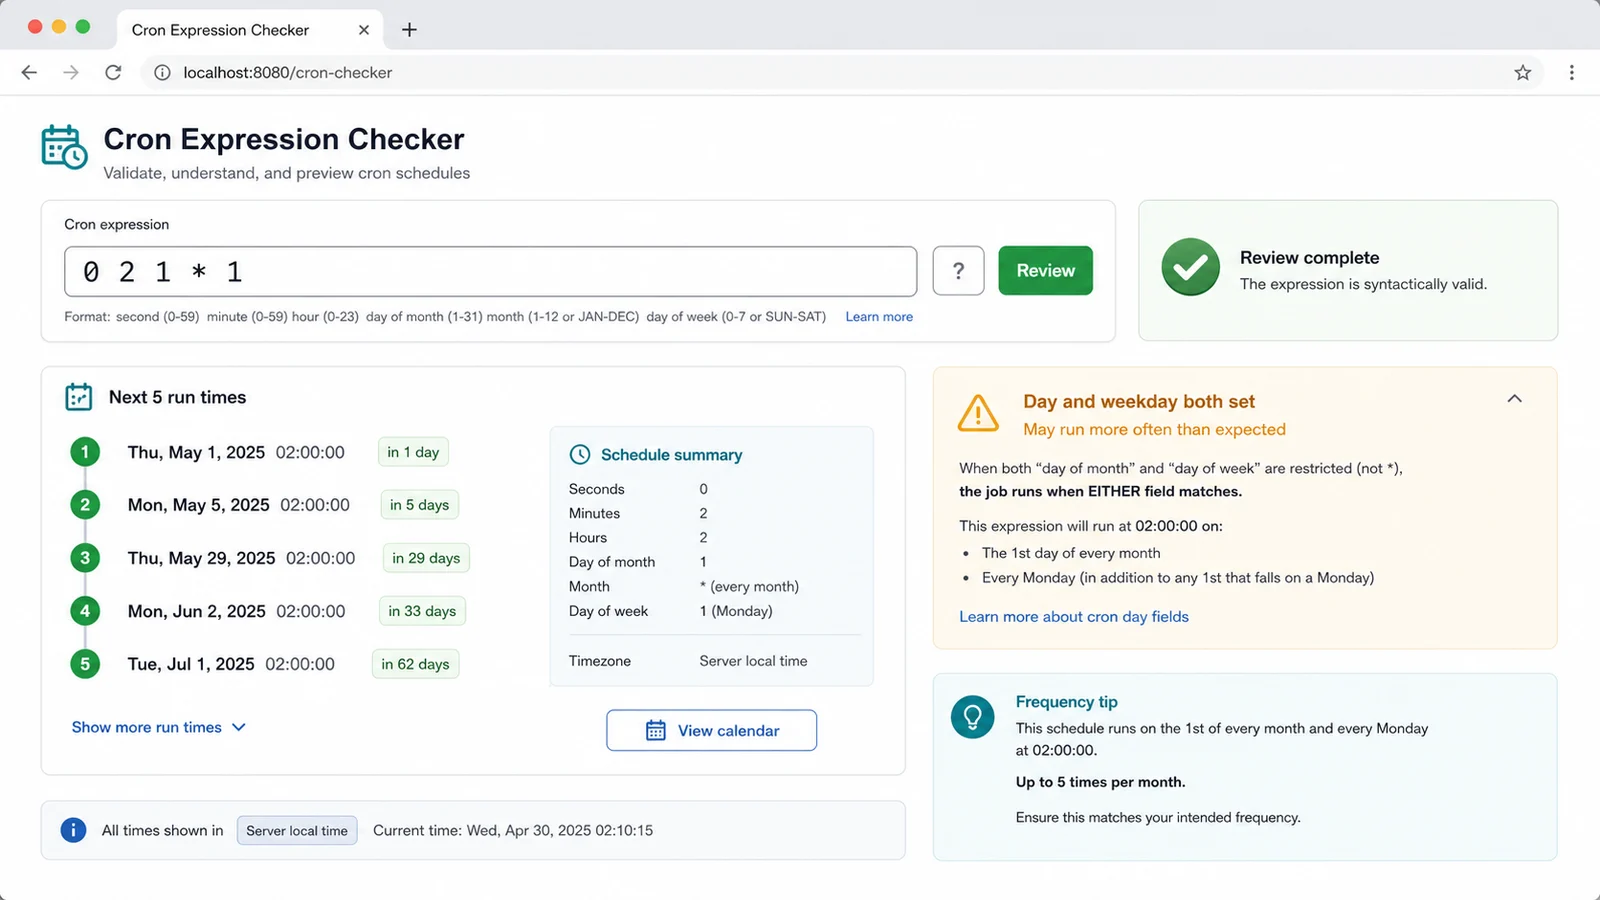Click the warning triangle icon

[978, 413]
